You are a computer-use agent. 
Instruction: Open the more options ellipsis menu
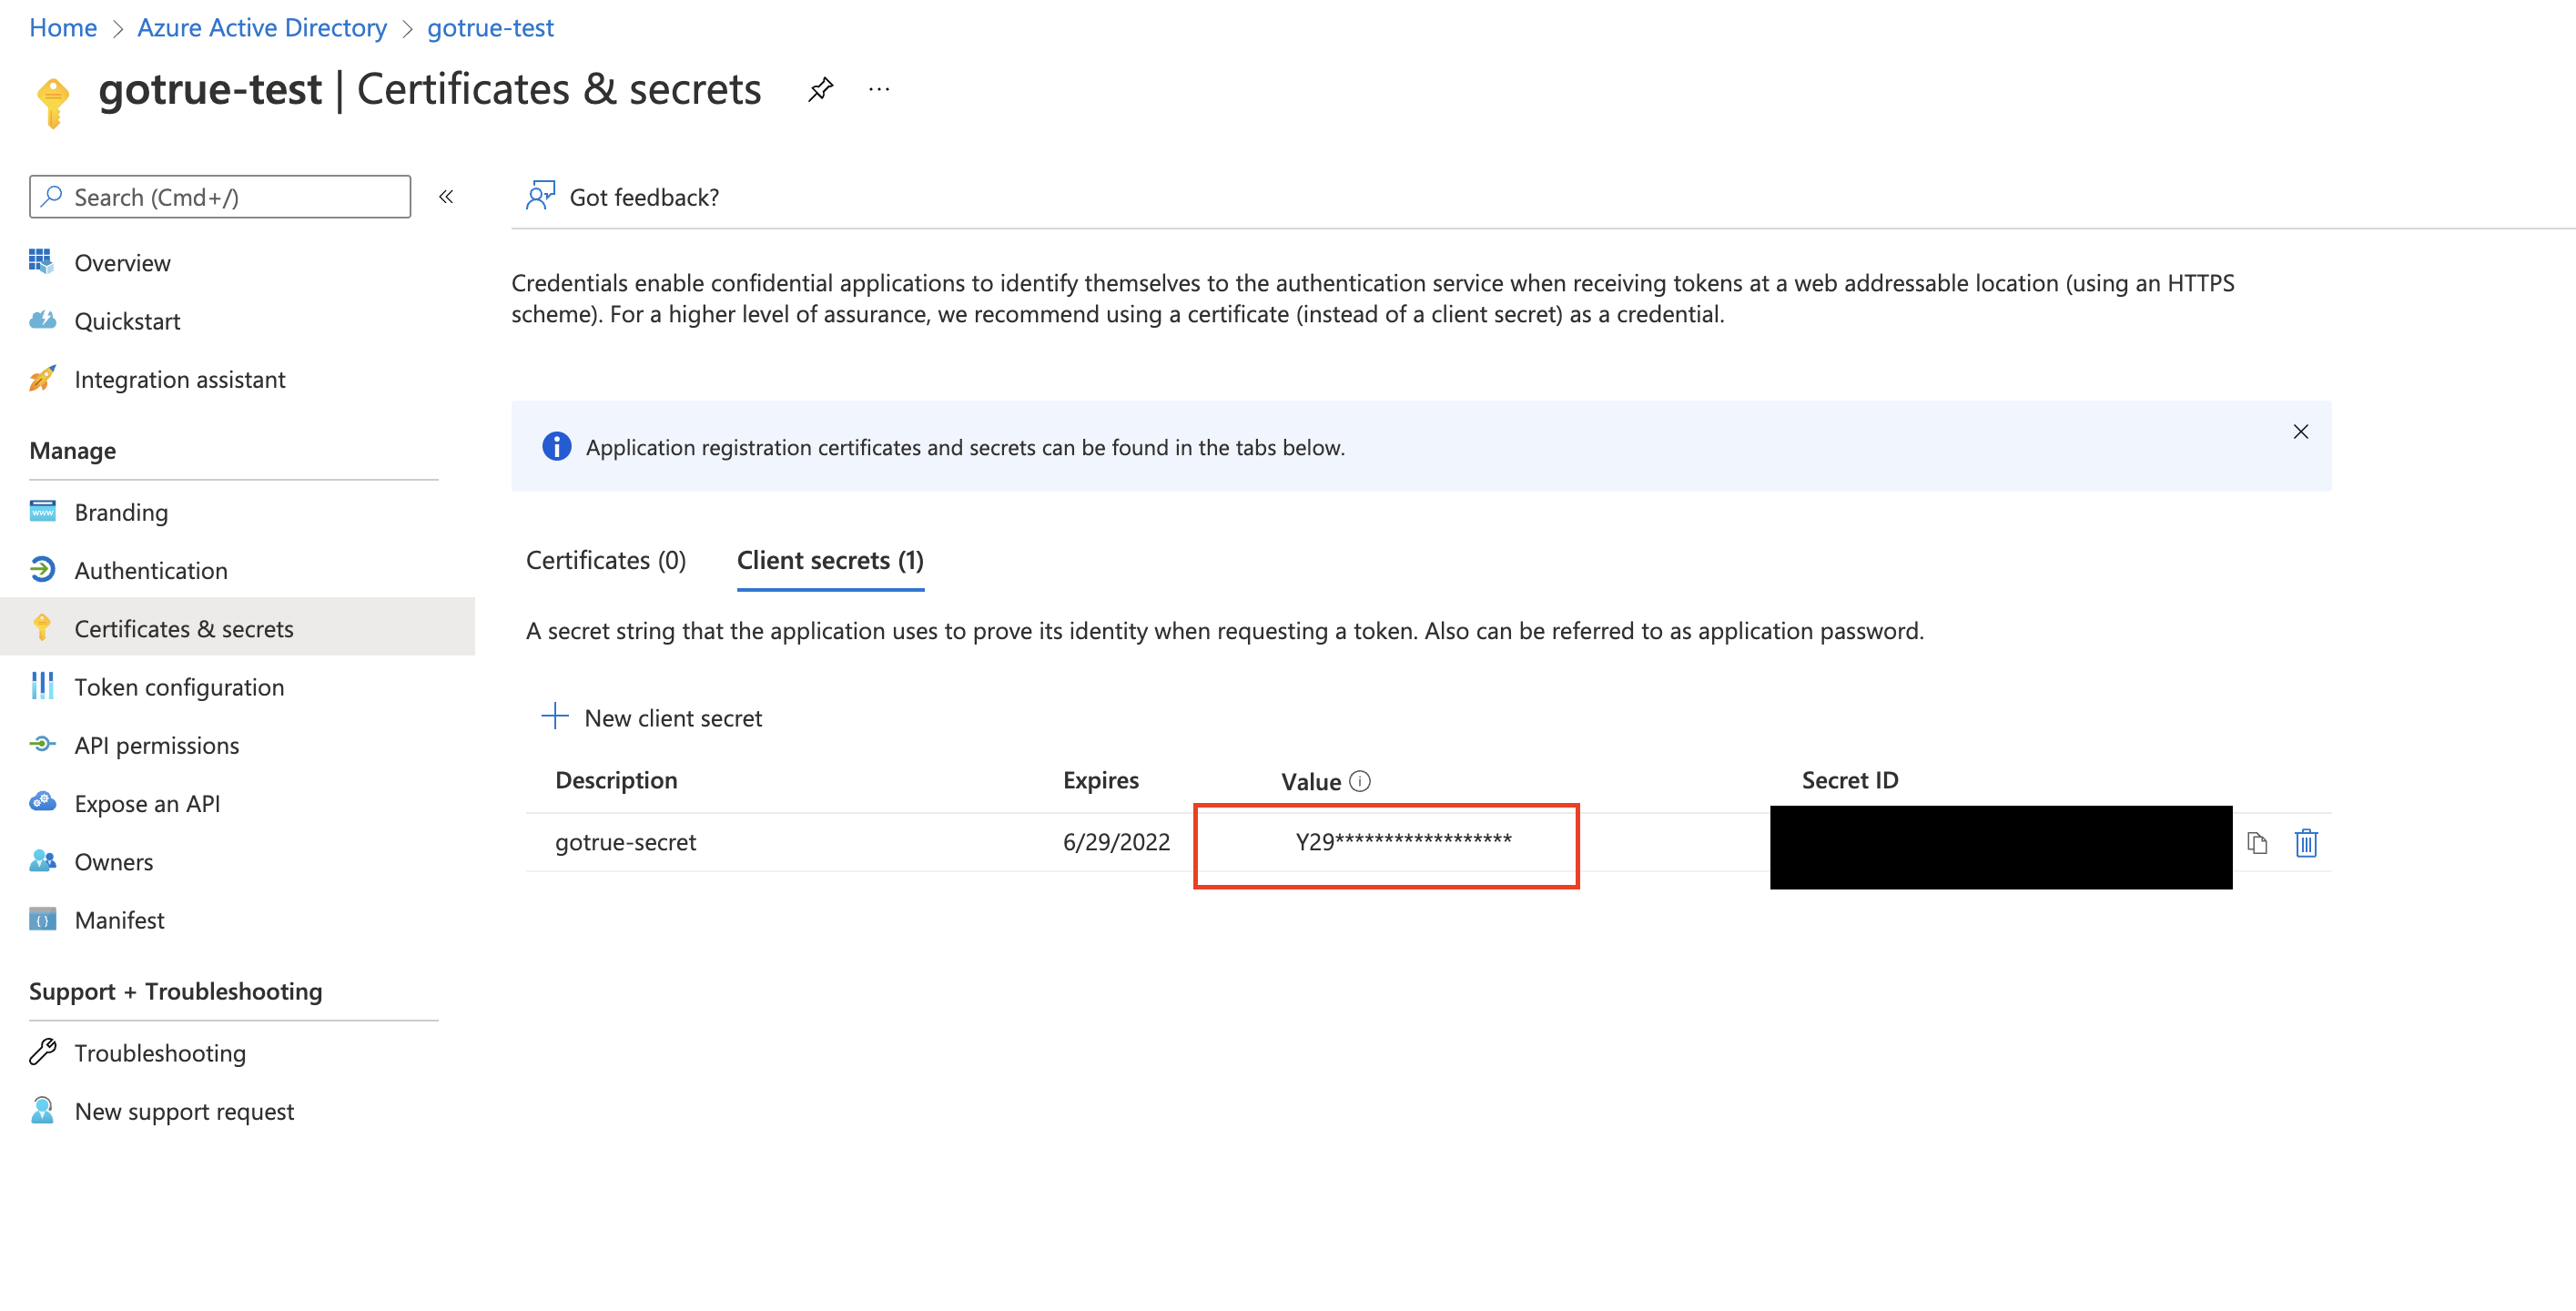[878, 90]
